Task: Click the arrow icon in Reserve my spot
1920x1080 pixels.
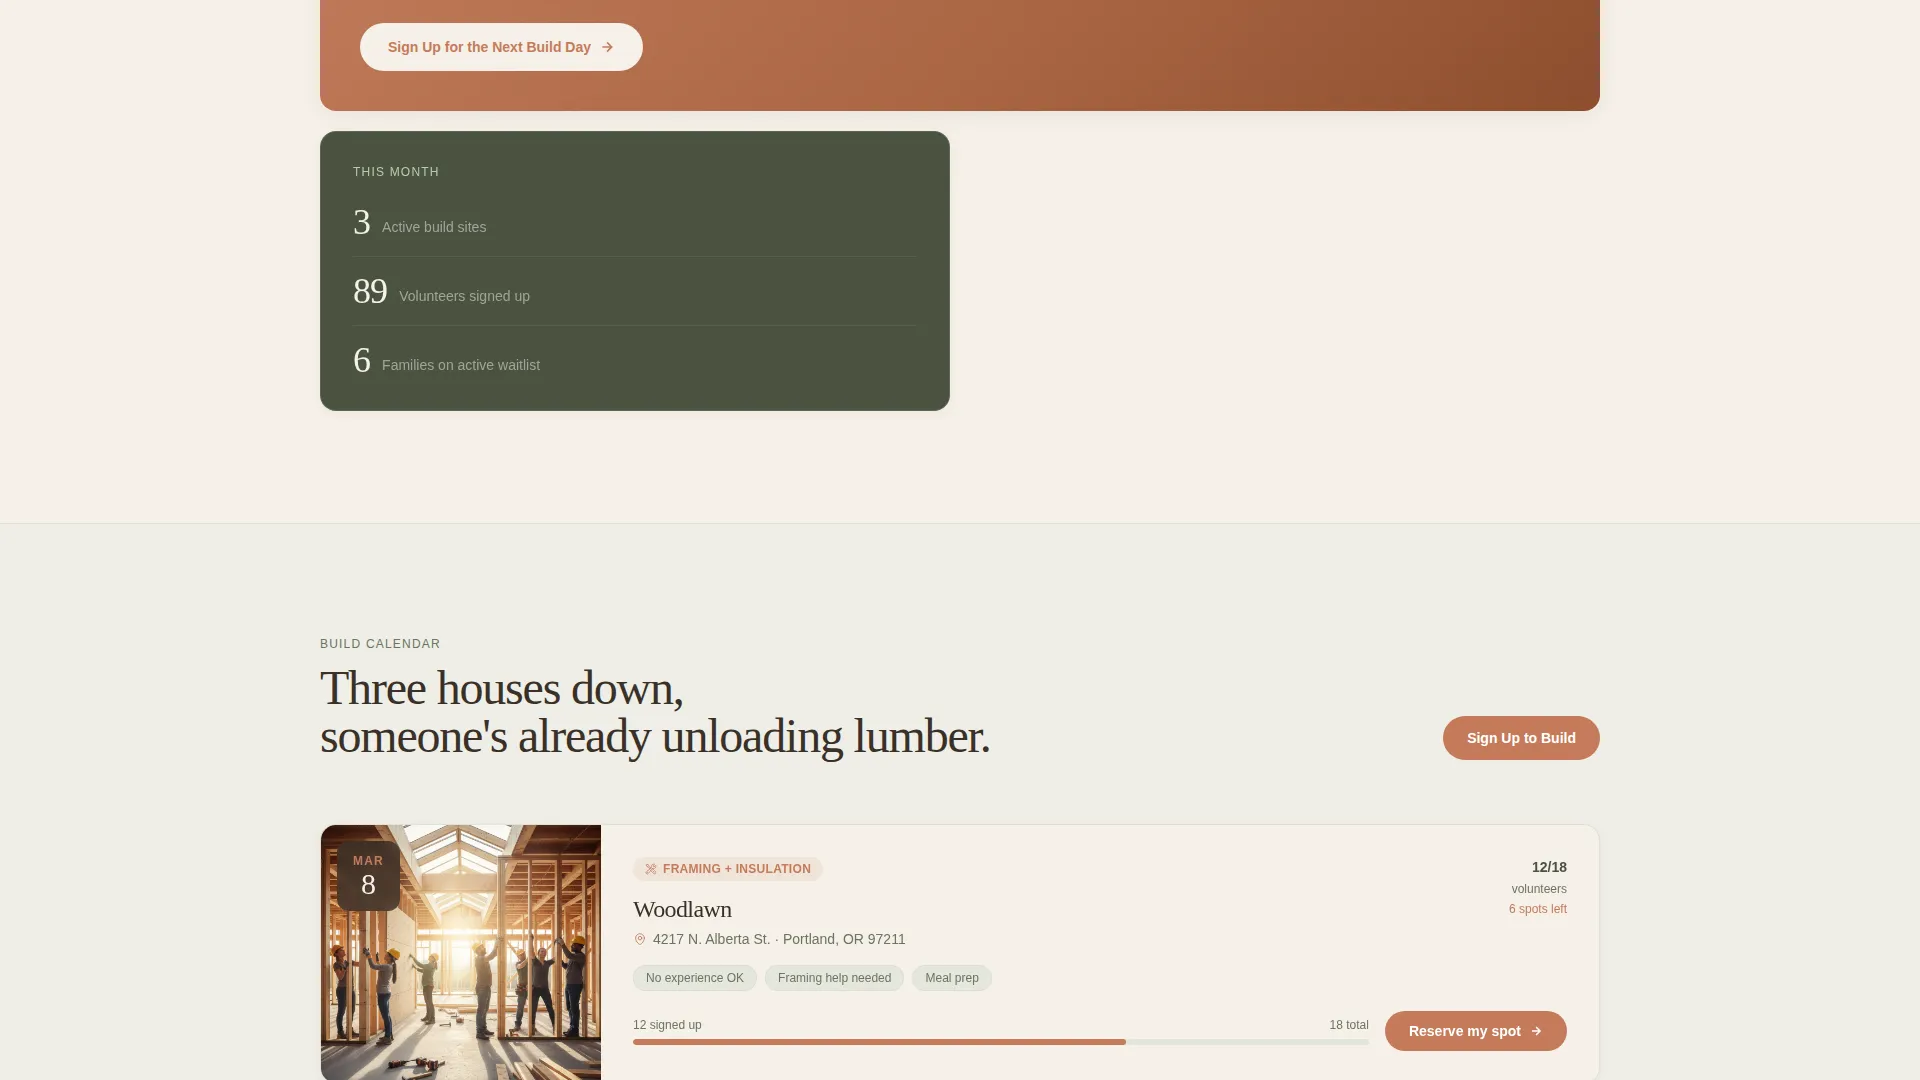Action: click(1536, 1031)
